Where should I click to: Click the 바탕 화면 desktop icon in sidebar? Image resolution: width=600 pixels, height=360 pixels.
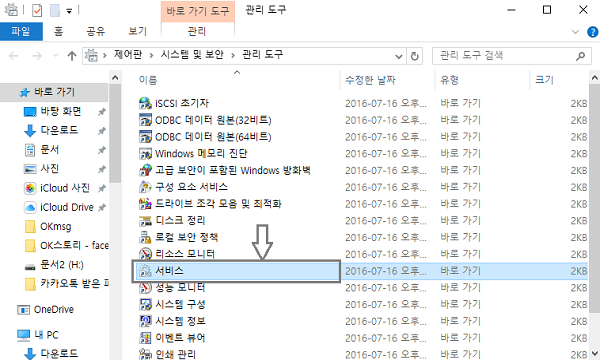(x=30, y=112)
